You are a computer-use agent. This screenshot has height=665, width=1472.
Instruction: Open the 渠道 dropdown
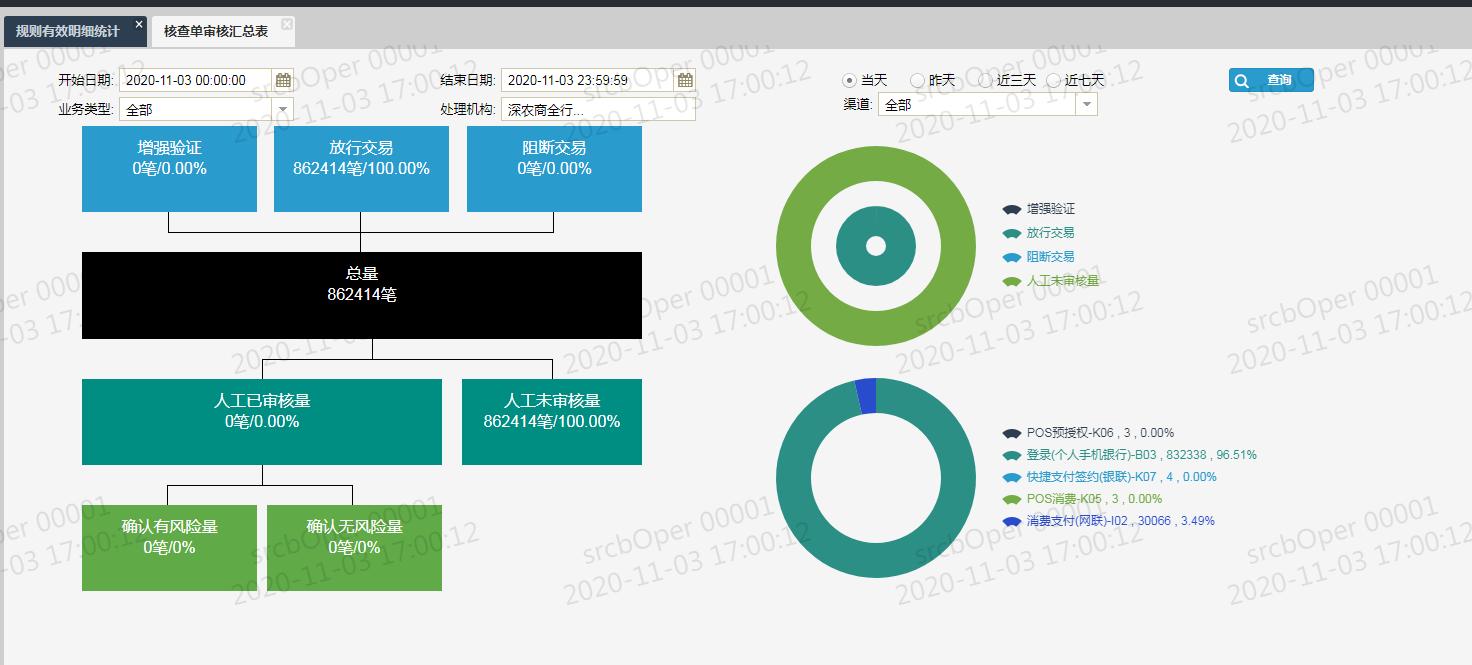(1087, 104)
